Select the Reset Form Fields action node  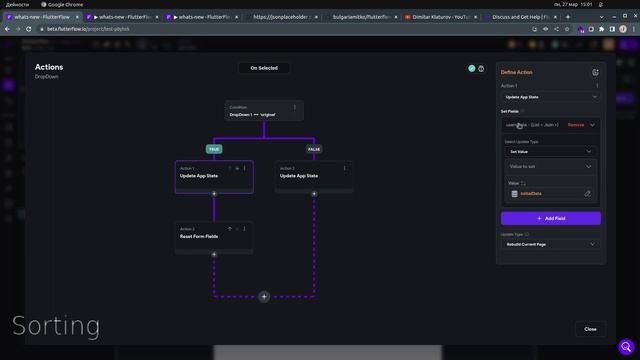pos(214,237)
